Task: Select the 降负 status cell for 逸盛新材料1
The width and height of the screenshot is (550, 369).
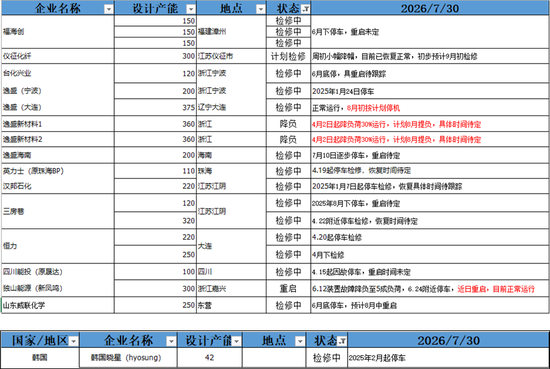Action: [x=288, y=124]
